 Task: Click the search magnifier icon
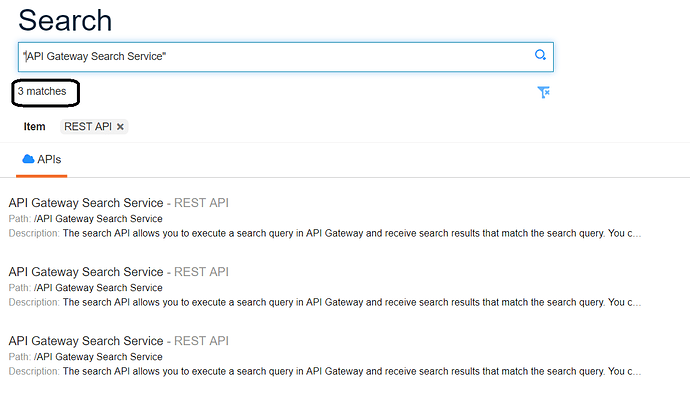[x=540, y=55]
